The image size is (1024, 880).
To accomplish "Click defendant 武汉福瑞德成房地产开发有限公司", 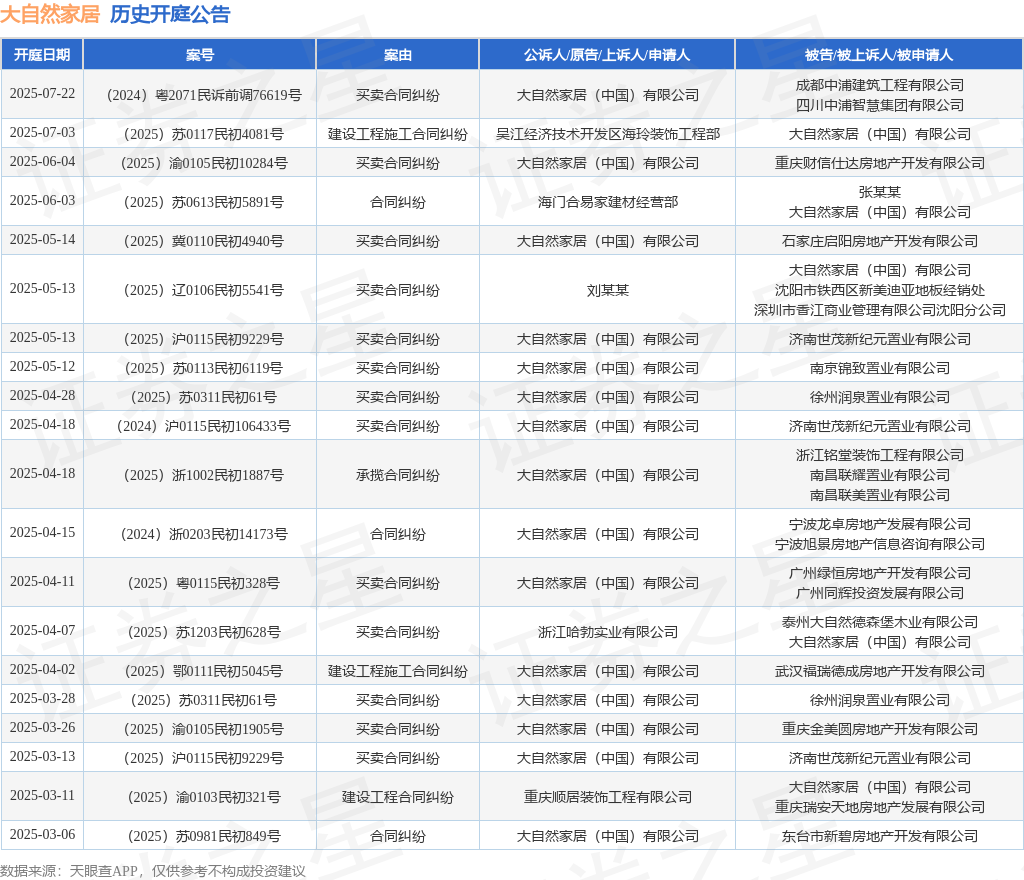I will pyautogui.click(x=879, y=671).
